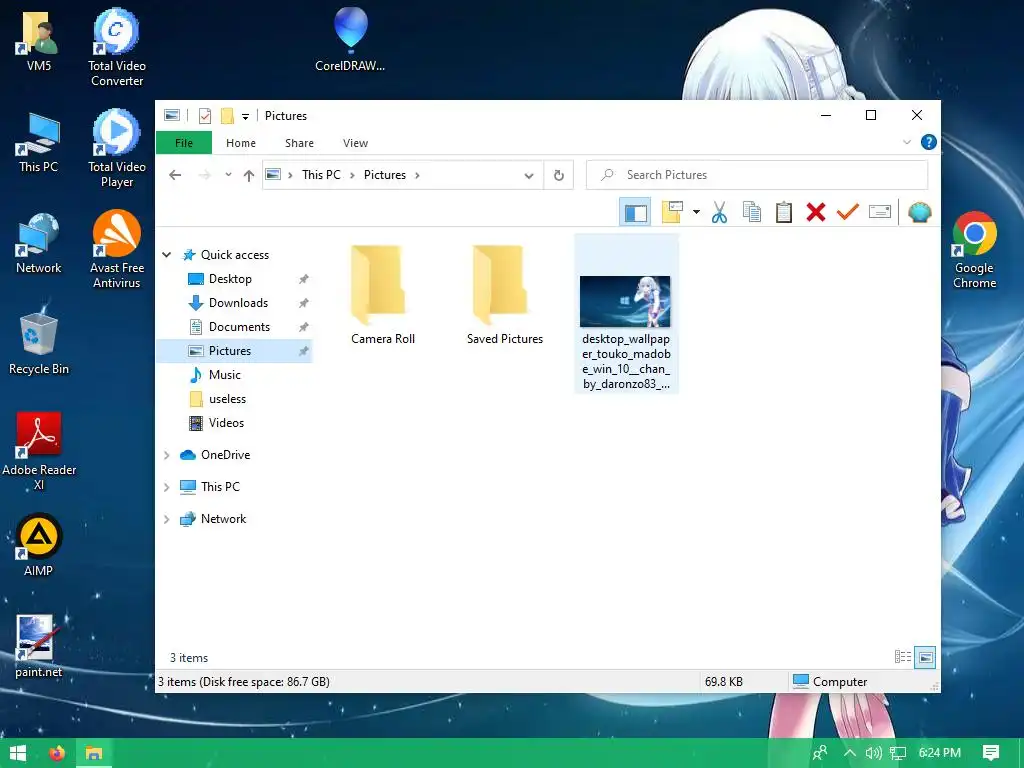Click the blue Help question mark icon
Viewport: 1024px width, 768px height.
coord(928,142)
